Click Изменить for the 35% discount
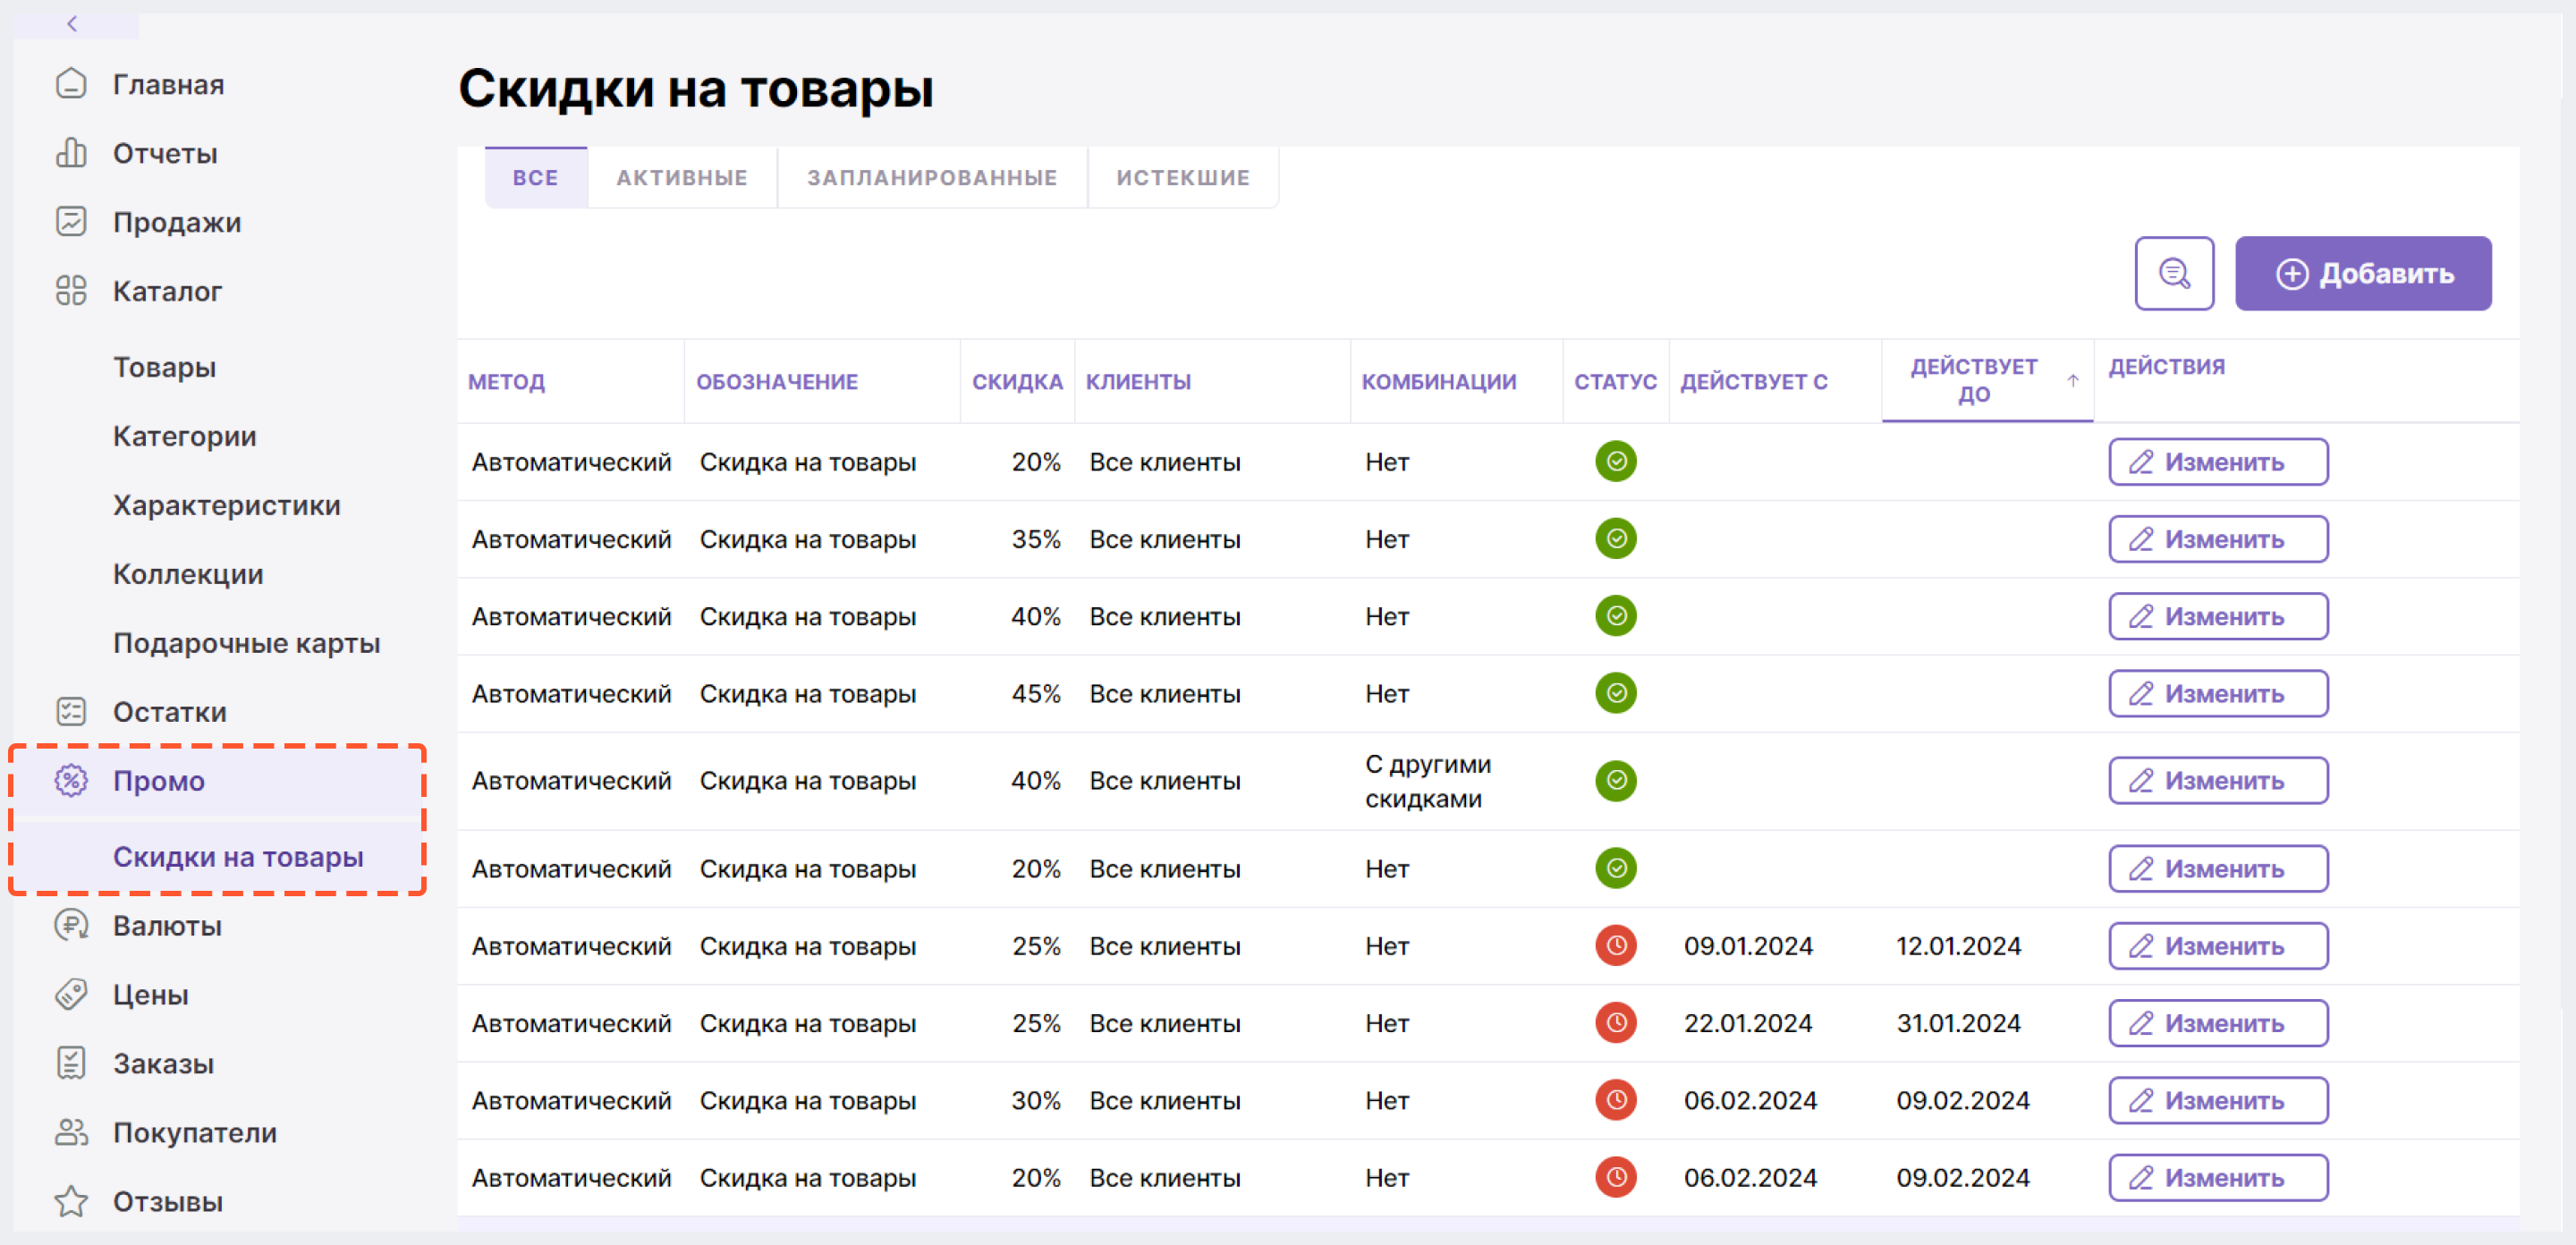 click(x=2218, y=539)
